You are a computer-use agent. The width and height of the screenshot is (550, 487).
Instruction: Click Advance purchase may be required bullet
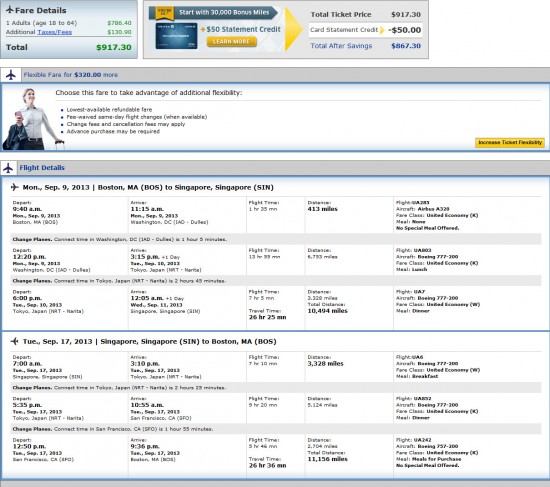(113, 132)
